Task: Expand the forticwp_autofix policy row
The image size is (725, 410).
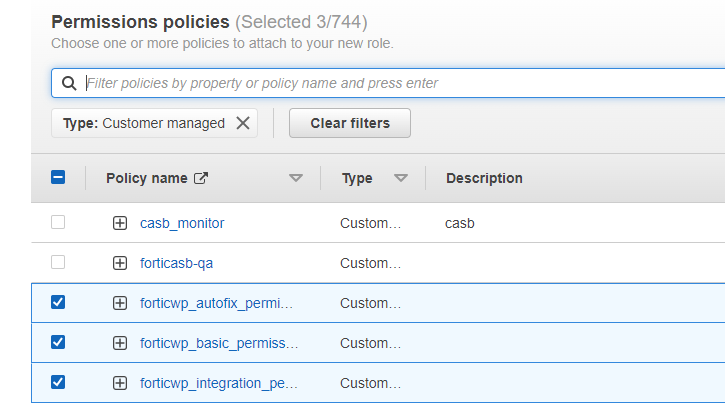Action: point(120,303)
